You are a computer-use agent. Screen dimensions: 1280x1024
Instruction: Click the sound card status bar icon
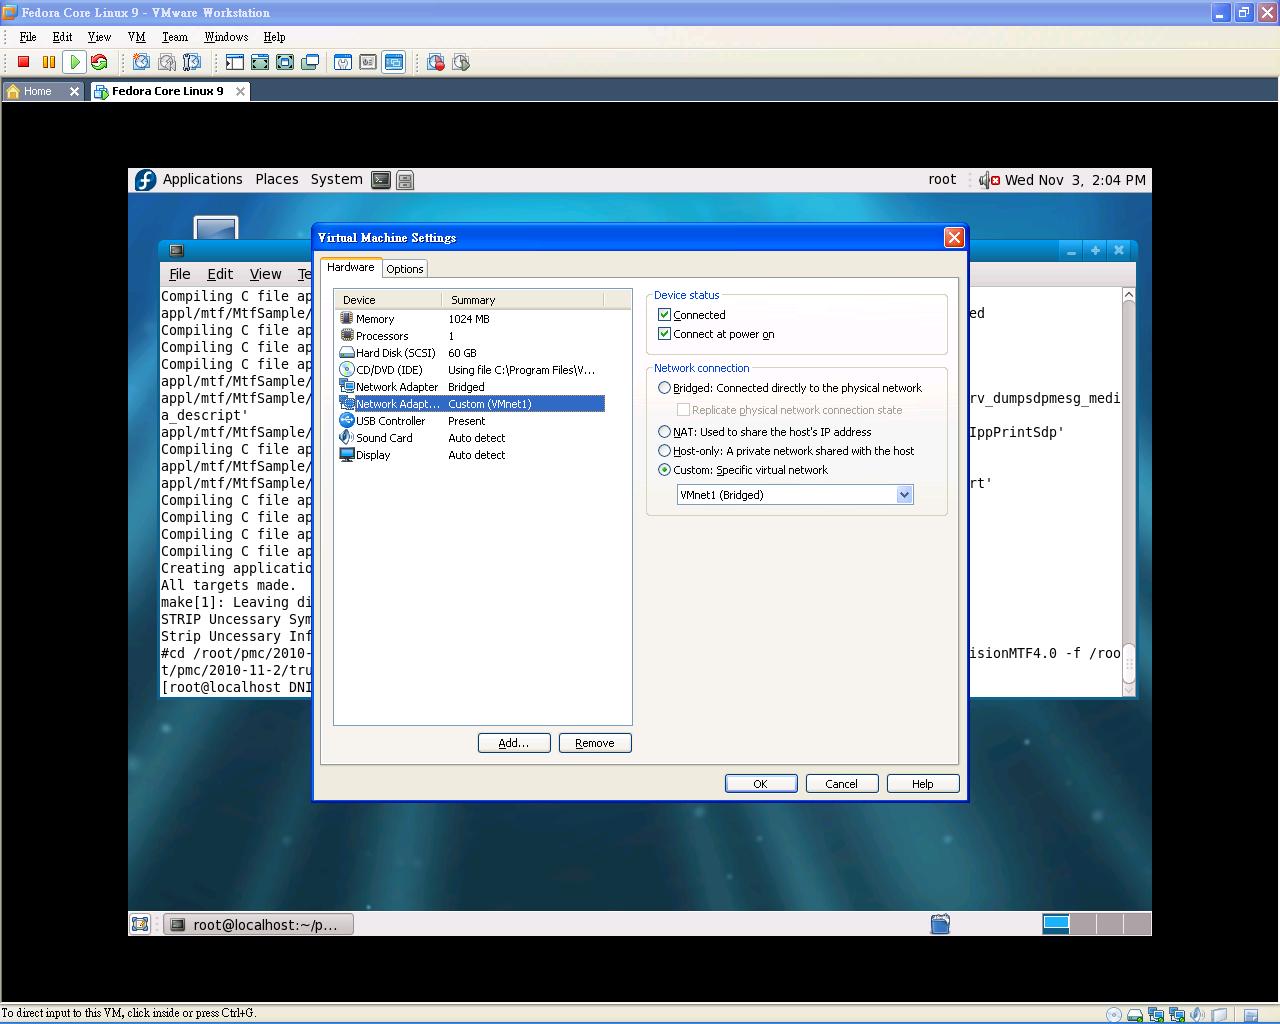[x=1198, y=1015]
